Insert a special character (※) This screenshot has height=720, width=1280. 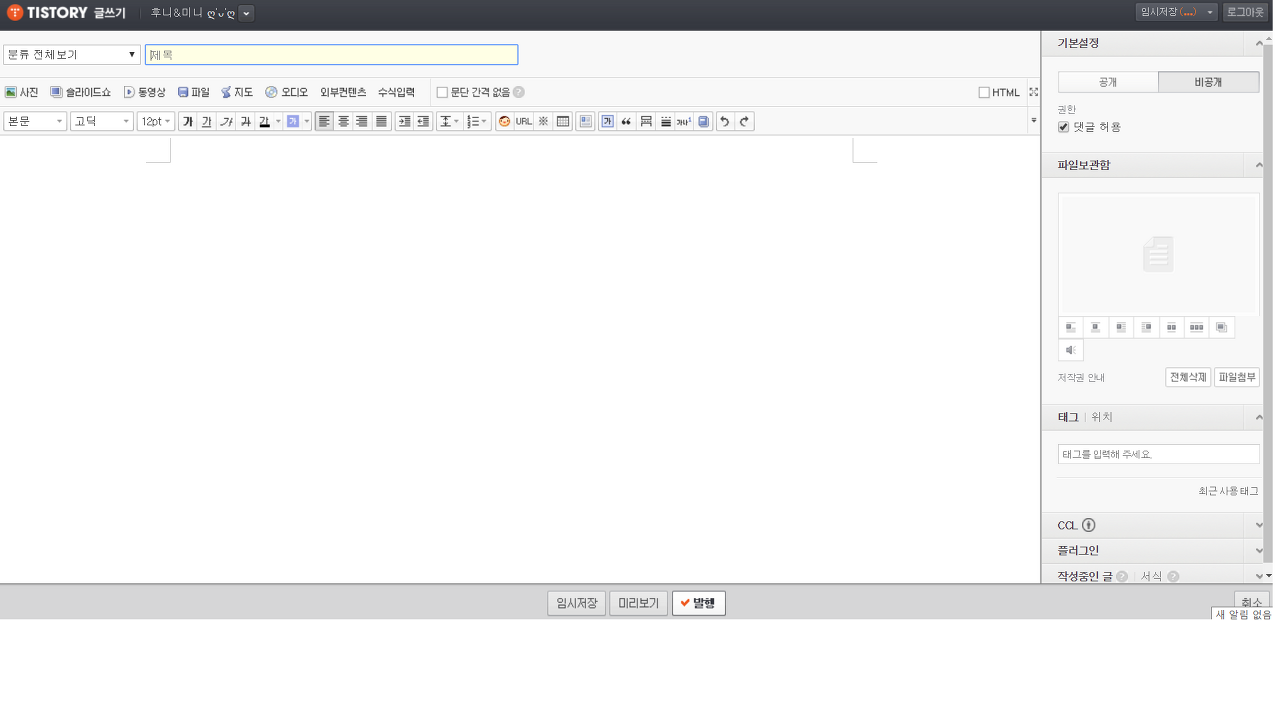point(543,122)
